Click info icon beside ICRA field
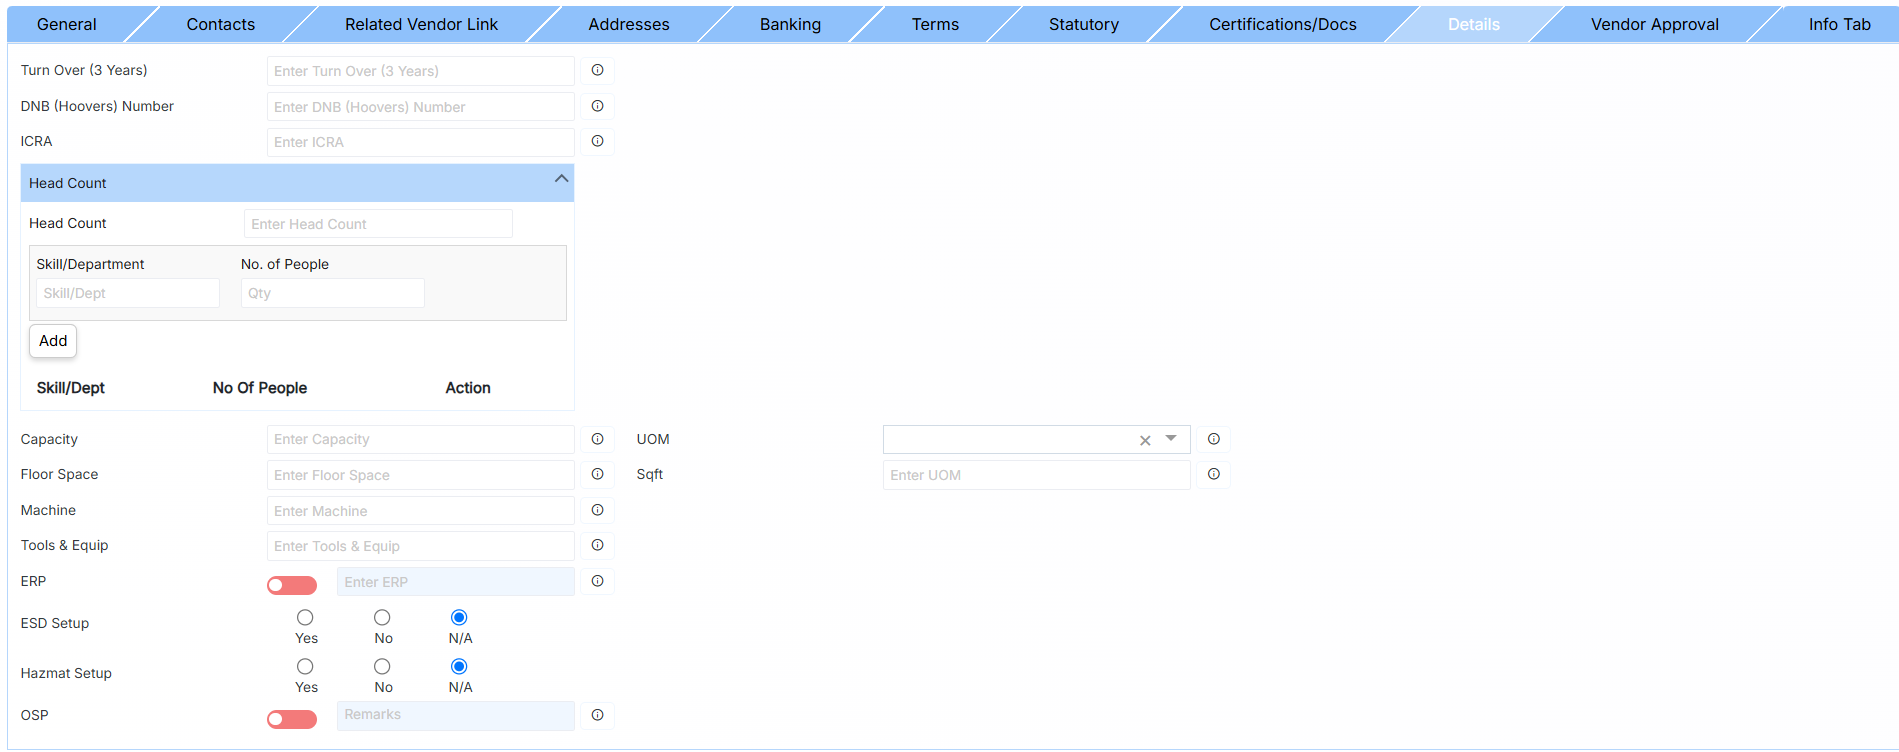Viewport: 1899px width, 752px height. point(597,141)
